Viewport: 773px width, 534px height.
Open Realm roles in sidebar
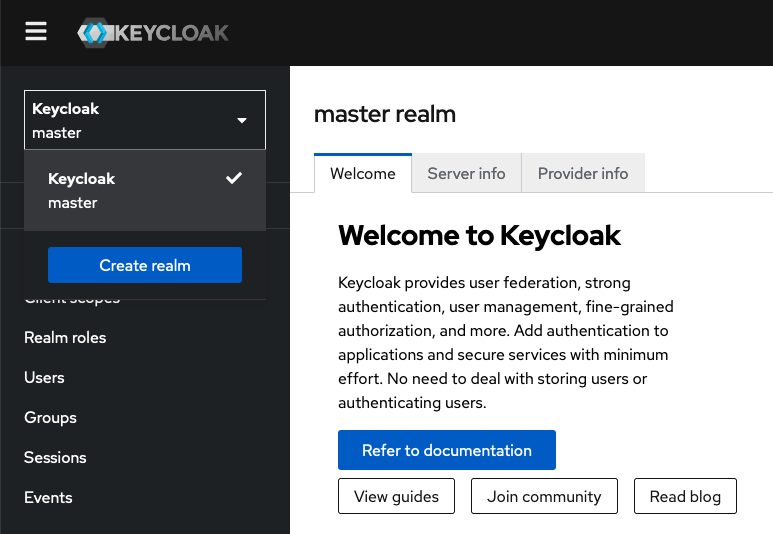click(x=65, y=338)
